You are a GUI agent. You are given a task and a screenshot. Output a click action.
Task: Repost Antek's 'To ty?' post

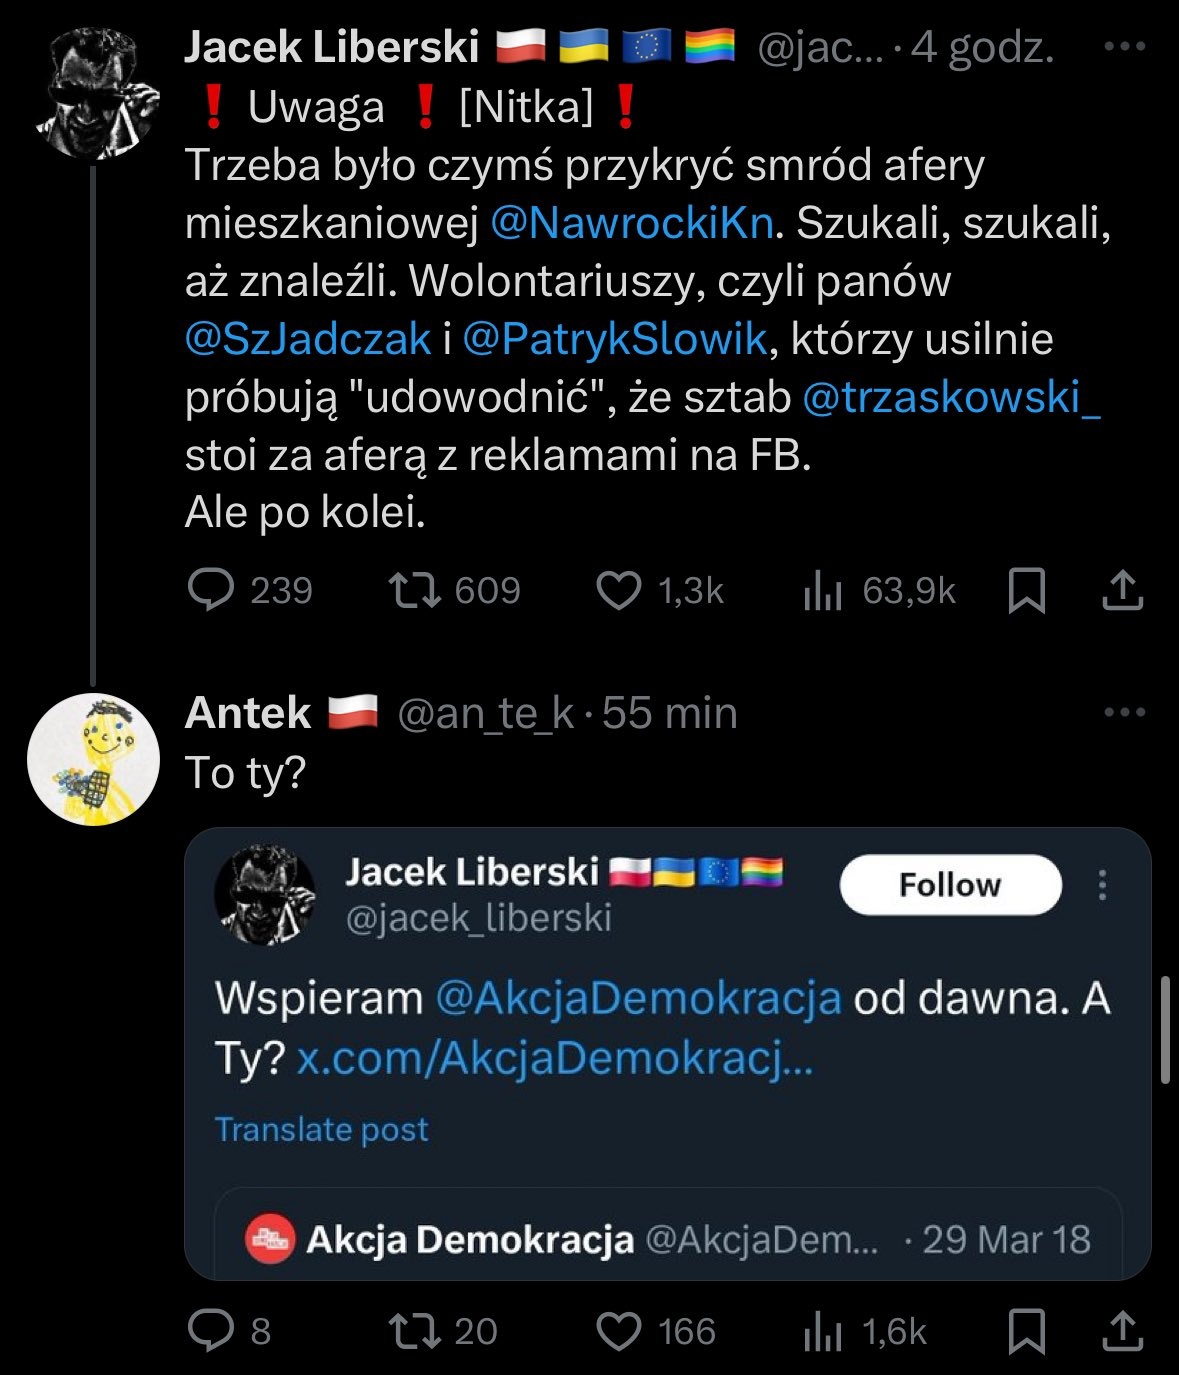[x=415, y=1331]
